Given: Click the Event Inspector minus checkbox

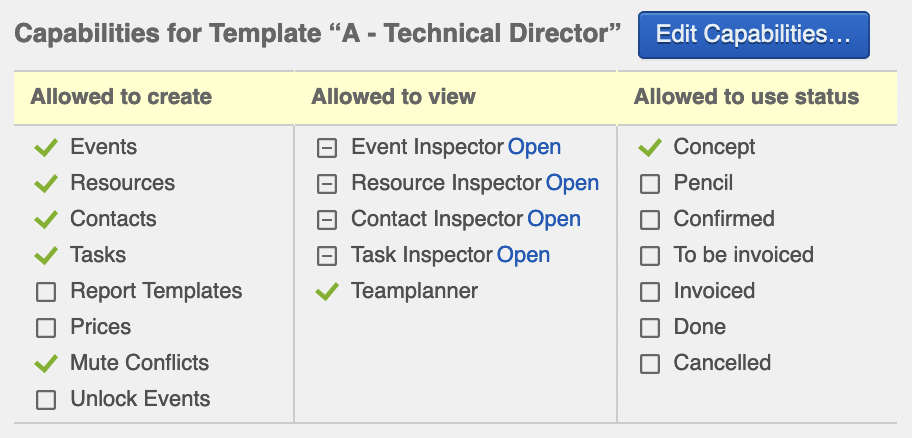Looking at the screenshot, I should 326,148.
